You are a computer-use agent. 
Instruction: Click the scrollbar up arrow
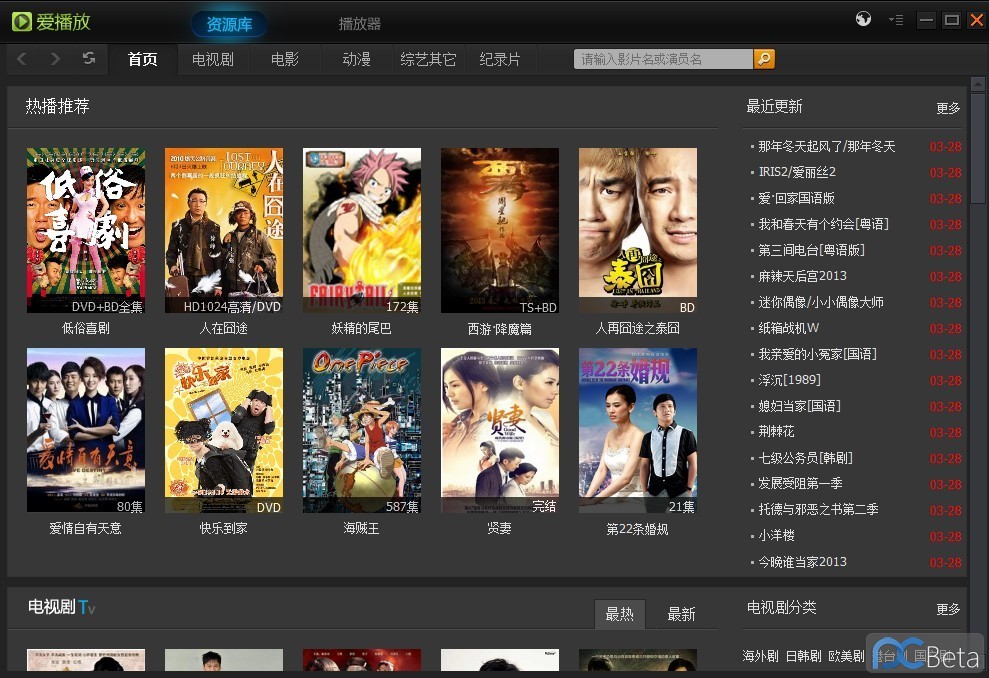pos(978,84)
